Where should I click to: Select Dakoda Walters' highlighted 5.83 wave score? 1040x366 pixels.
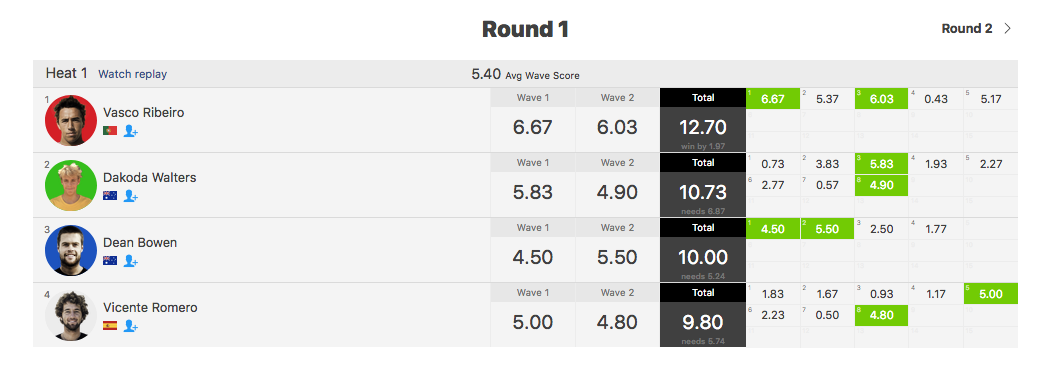tap(881, 164)
